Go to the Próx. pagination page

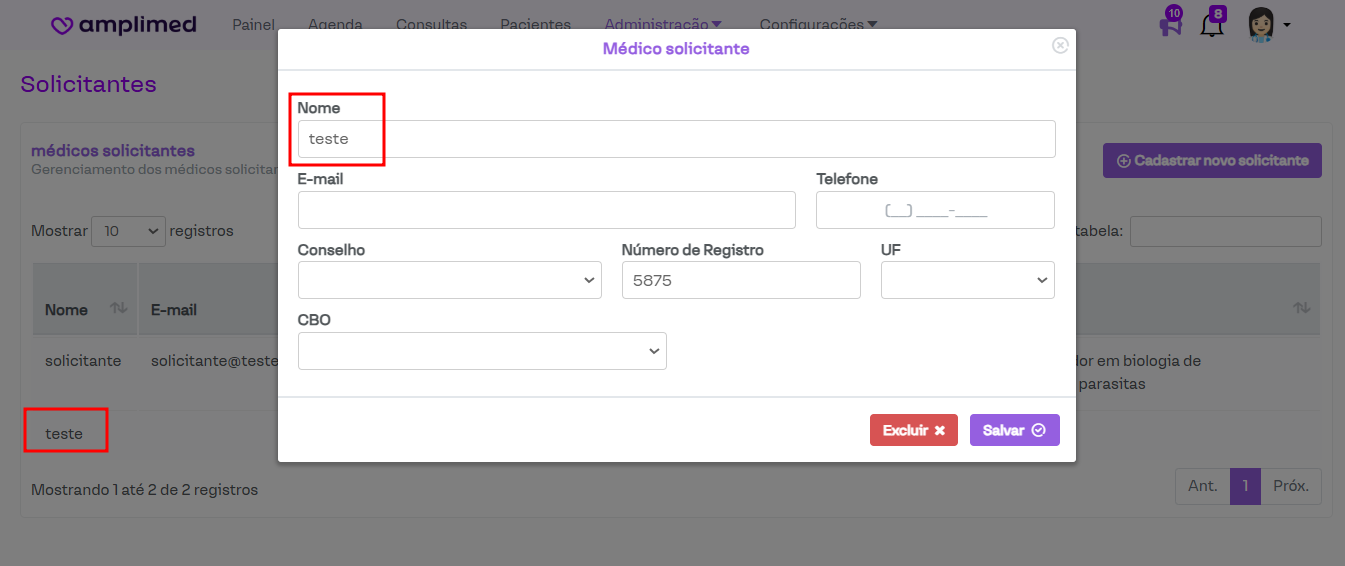pos(1291,486)
